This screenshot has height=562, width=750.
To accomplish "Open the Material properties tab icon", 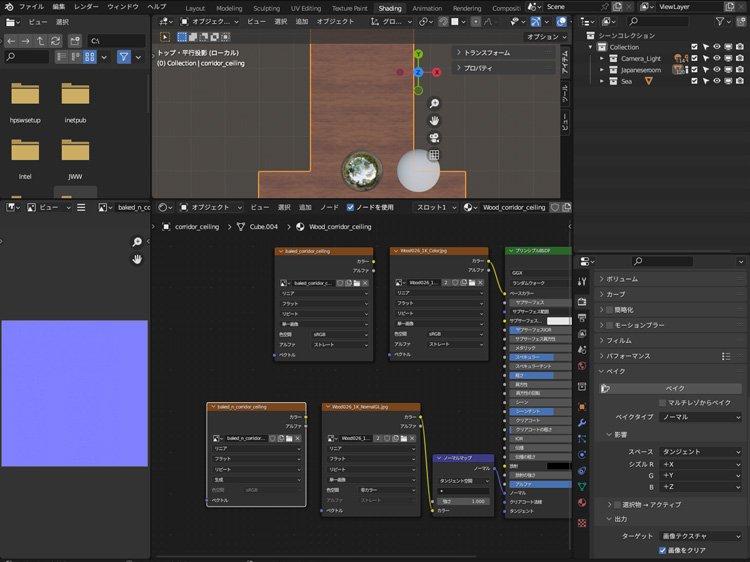I will pos(582,502).
